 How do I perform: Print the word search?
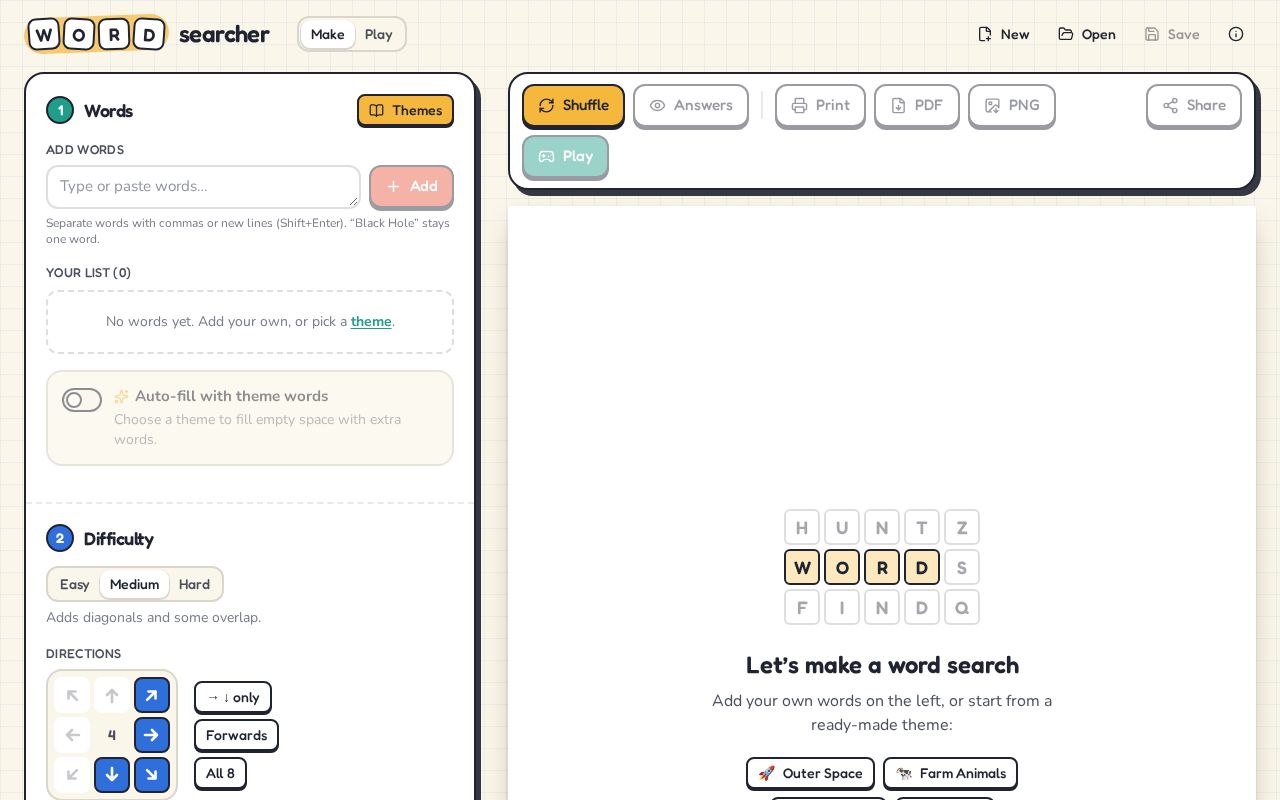[x=820, y=105]
